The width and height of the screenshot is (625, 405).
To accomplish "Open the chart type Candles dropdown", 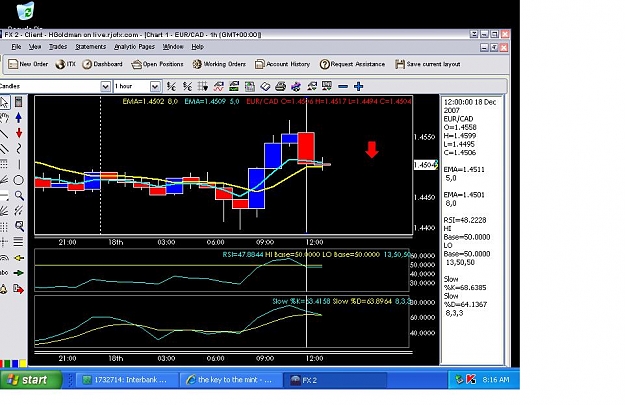I will tap(105, 86).
